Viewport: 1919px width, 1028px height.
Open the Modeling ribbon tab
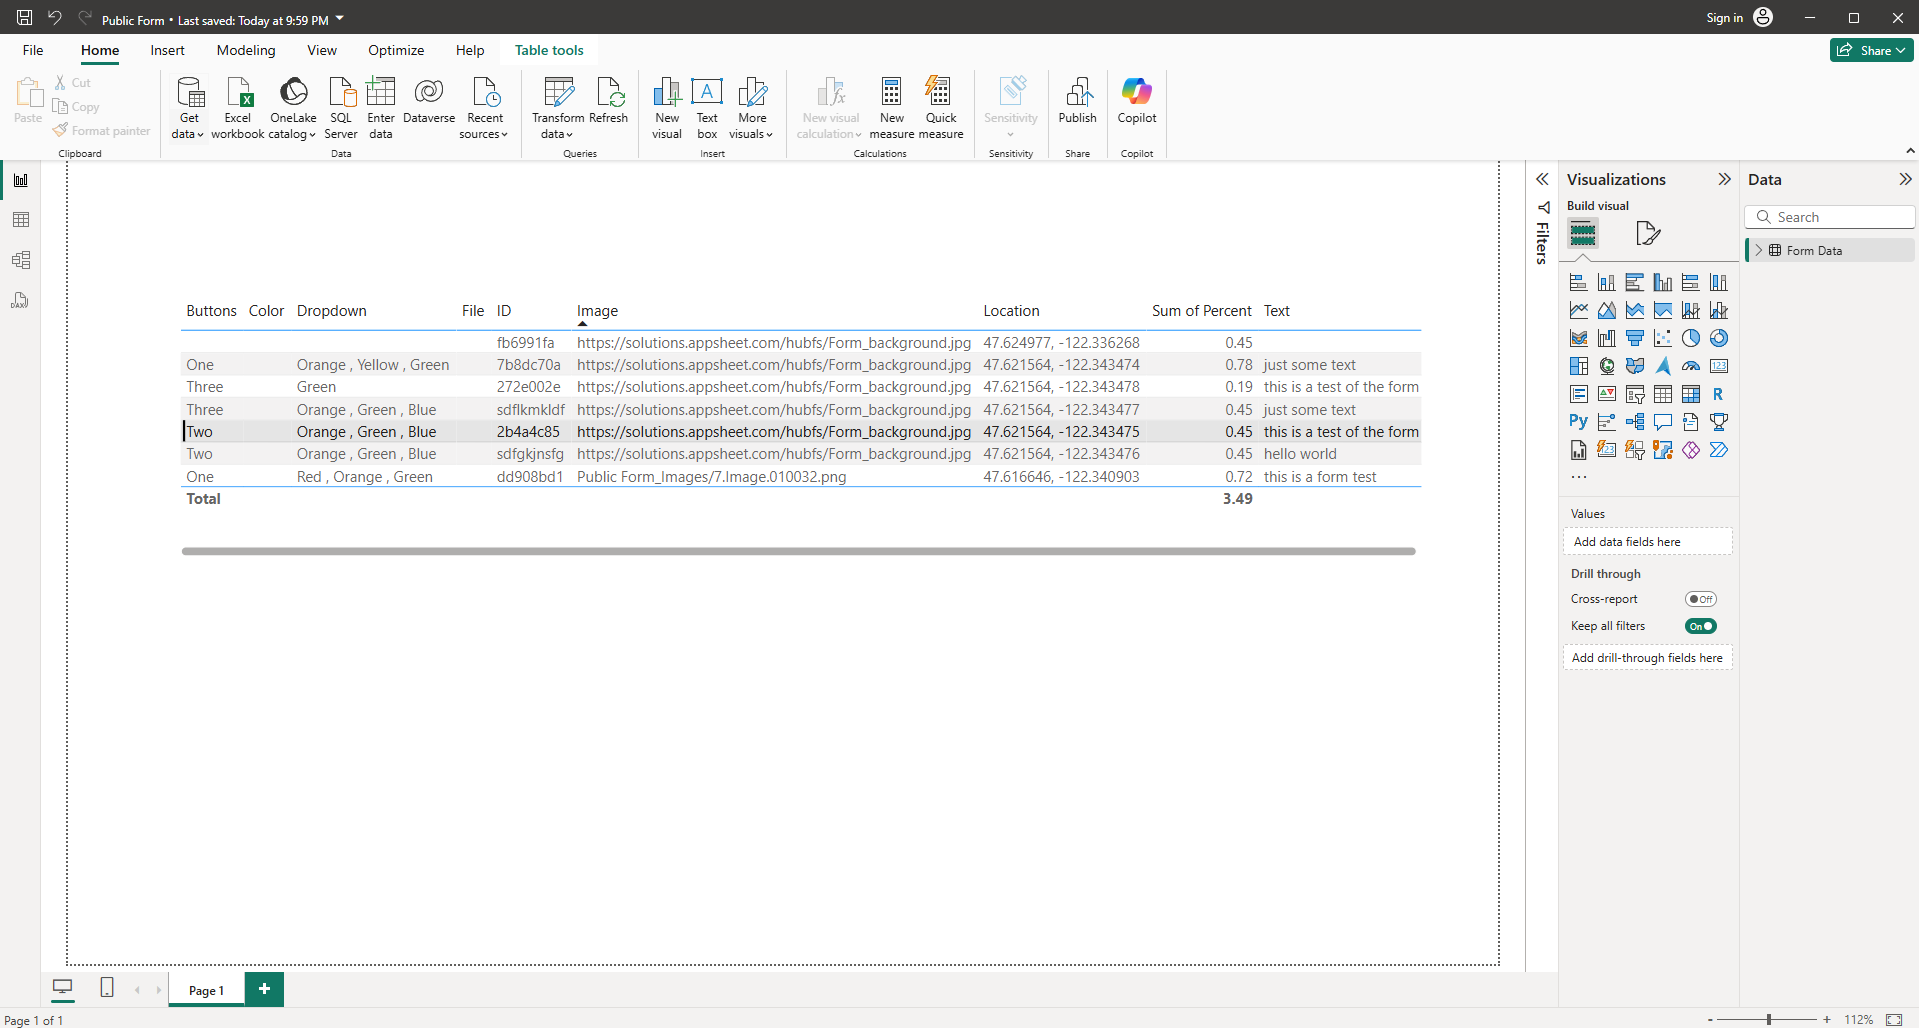(x=245, y=50)
